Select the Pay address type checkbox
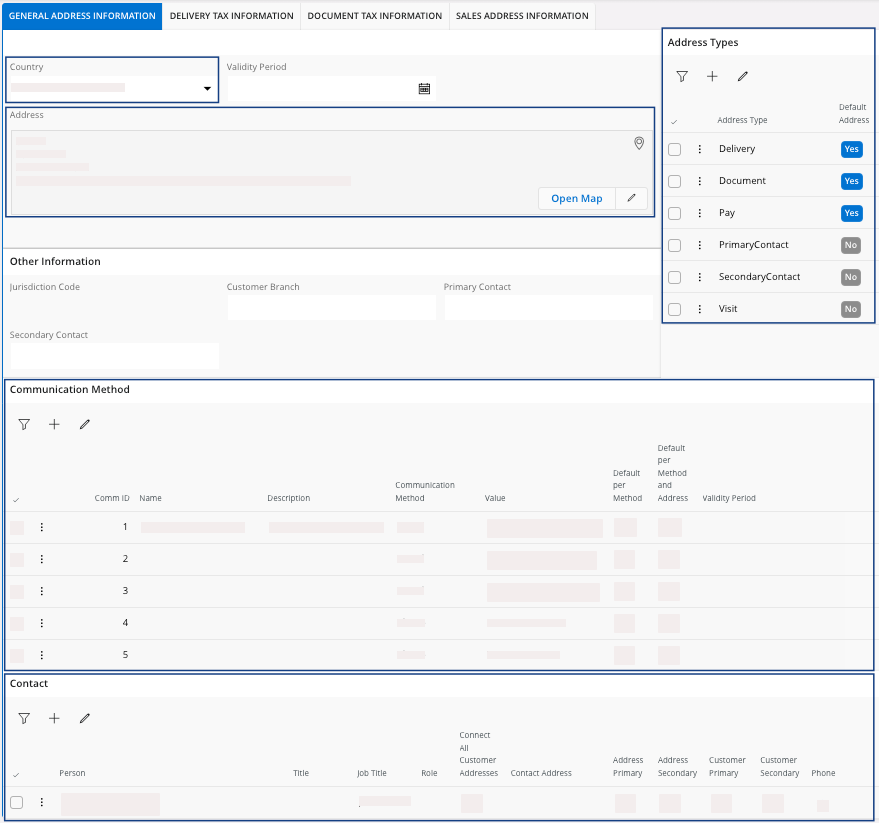This screenshot has height=824, width=881. tap(675, 213)
